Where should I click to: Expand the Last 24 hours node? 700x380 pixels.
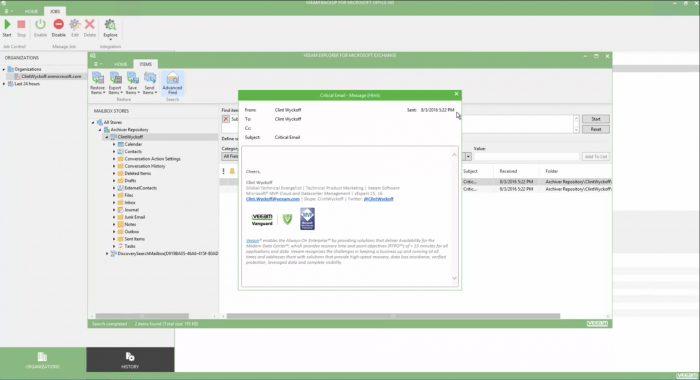coord(4,84)
